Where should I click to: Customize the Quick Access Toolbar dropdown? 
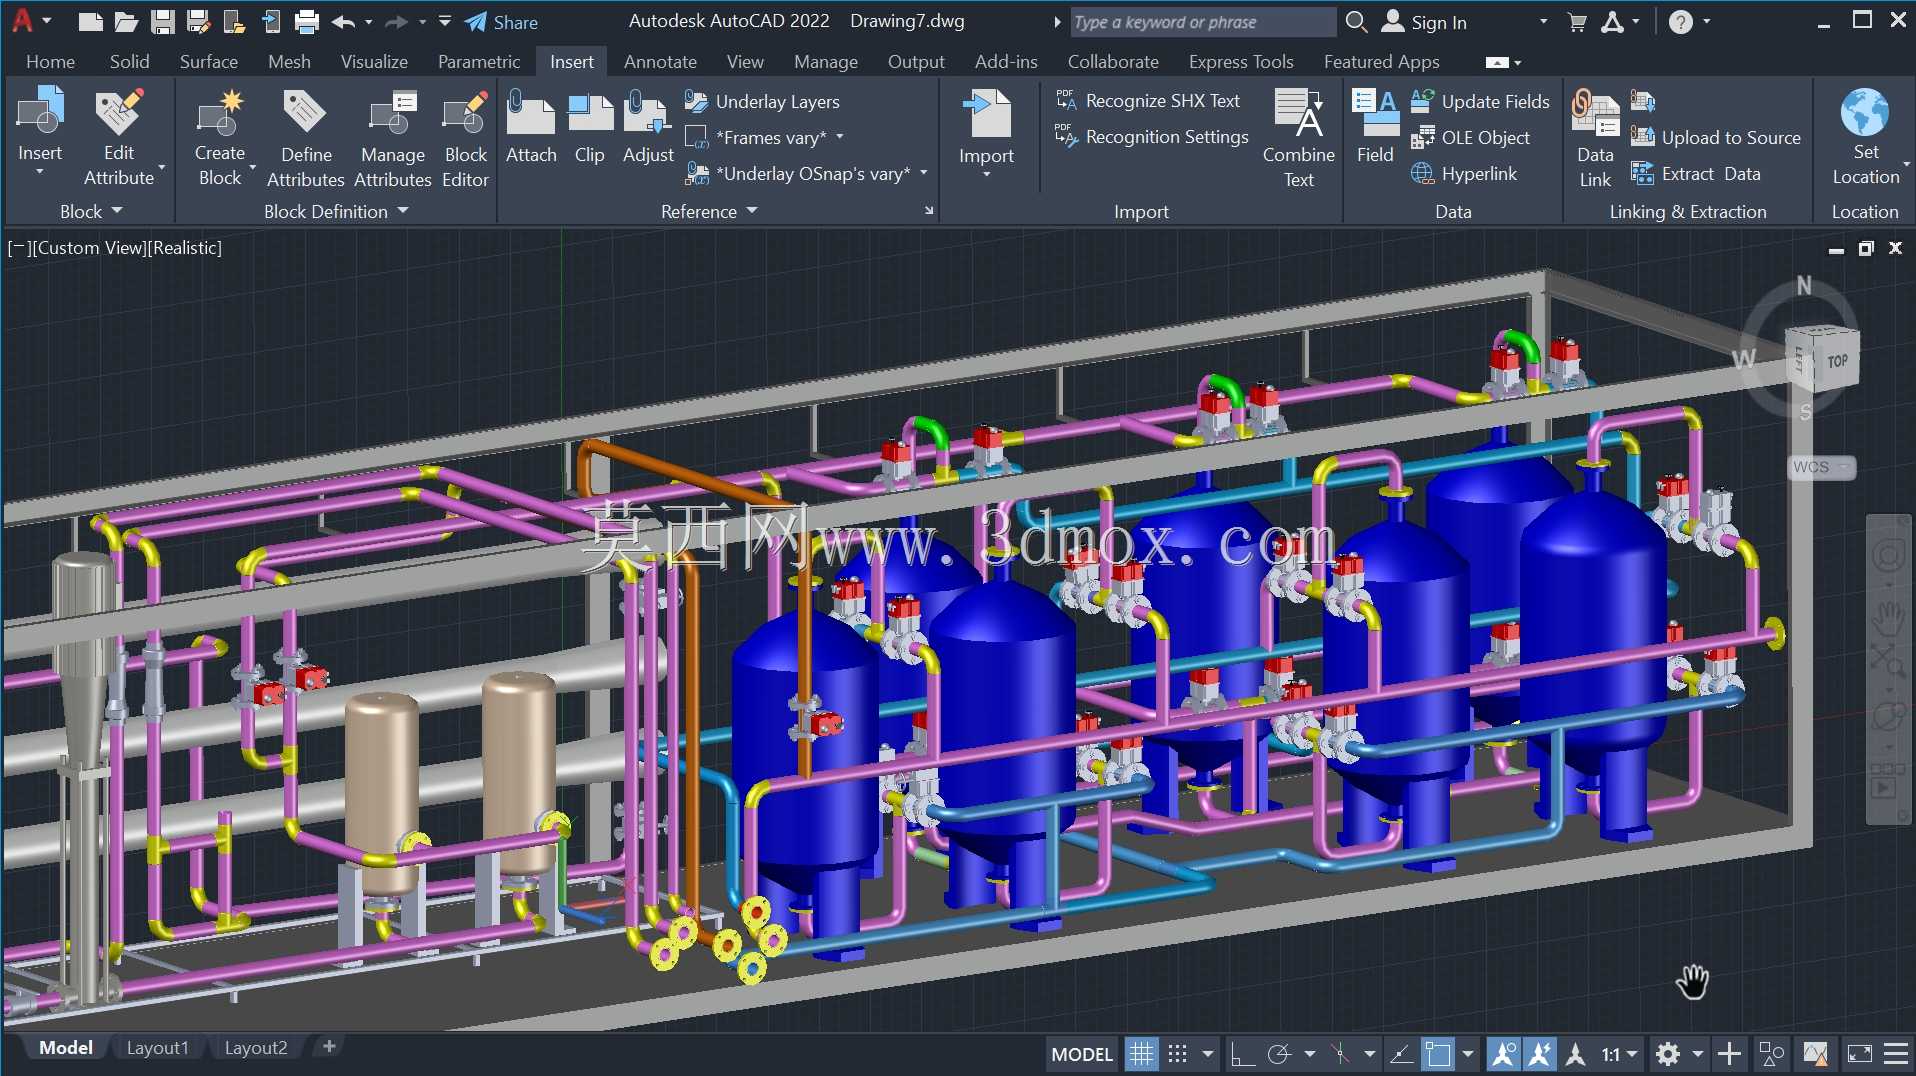445,21
